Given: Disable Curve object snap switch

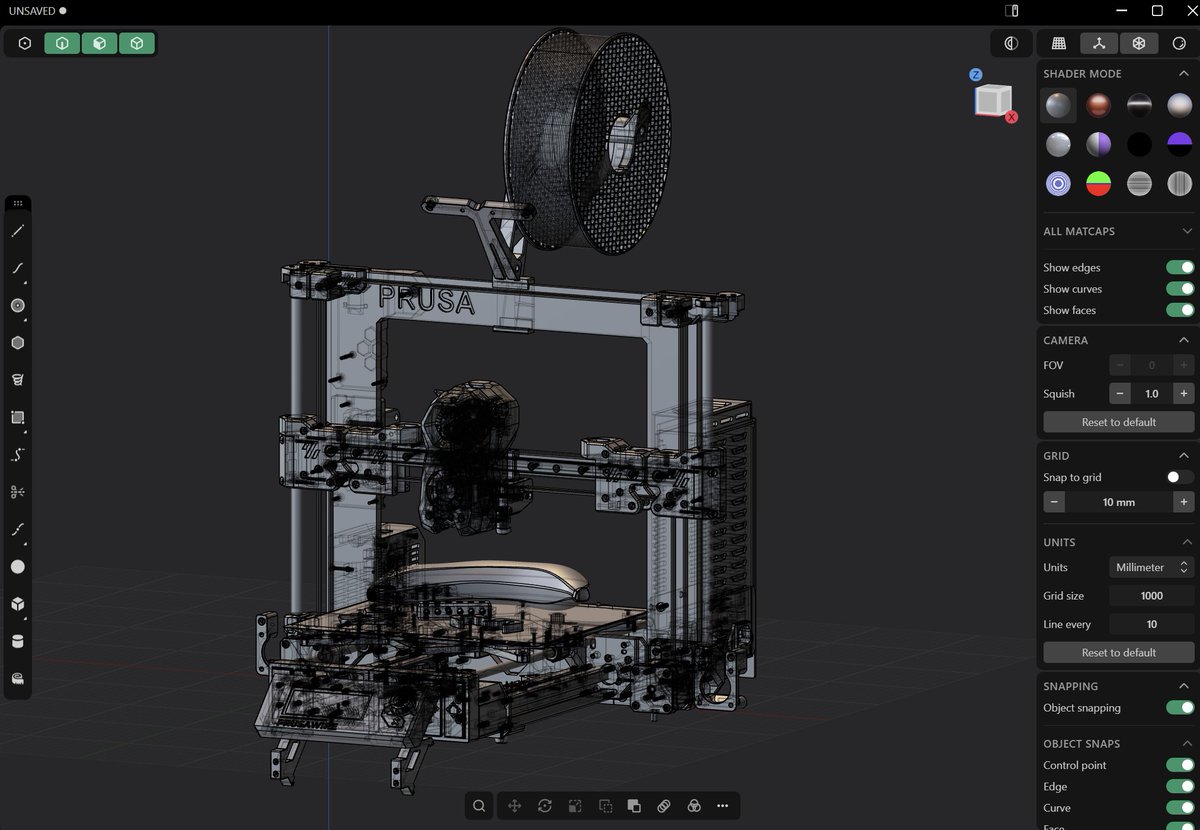Looking at the screenshot, I should pos(1180,808).
